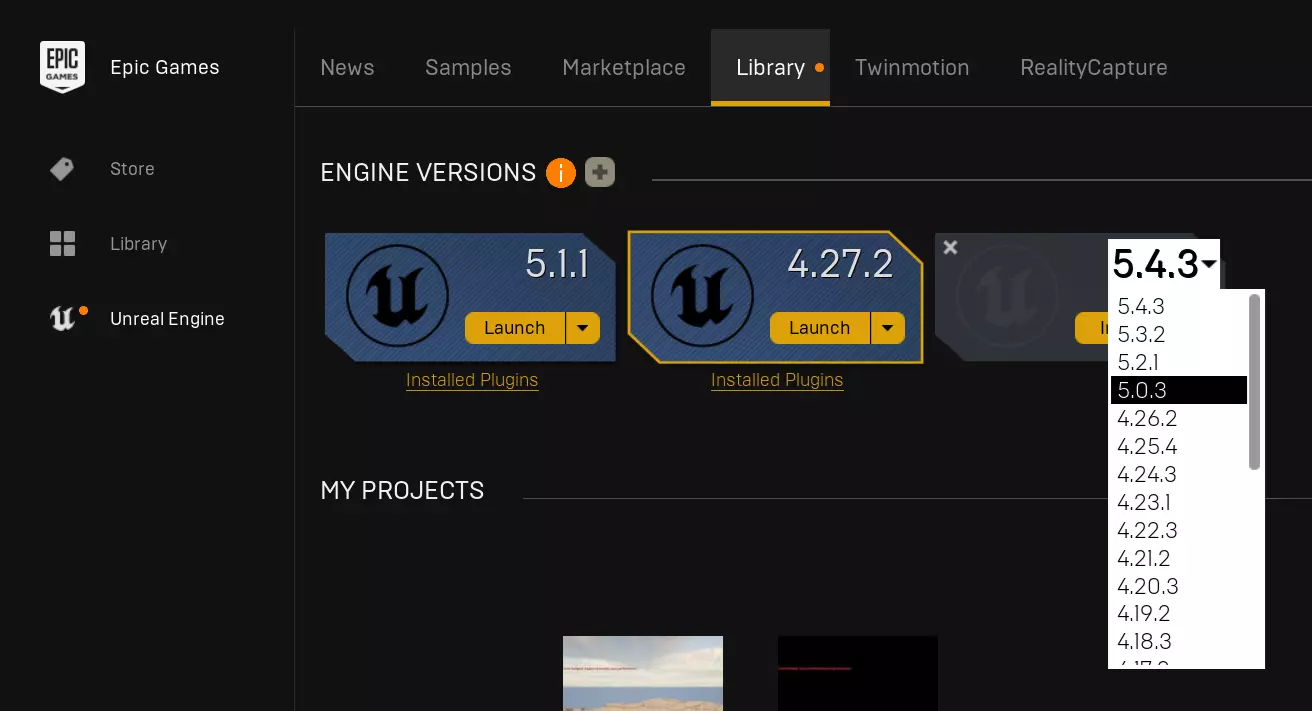Pick version 4.26.2 in the dropdown
Screen dimensions: 1312x711
point(1179,418)
